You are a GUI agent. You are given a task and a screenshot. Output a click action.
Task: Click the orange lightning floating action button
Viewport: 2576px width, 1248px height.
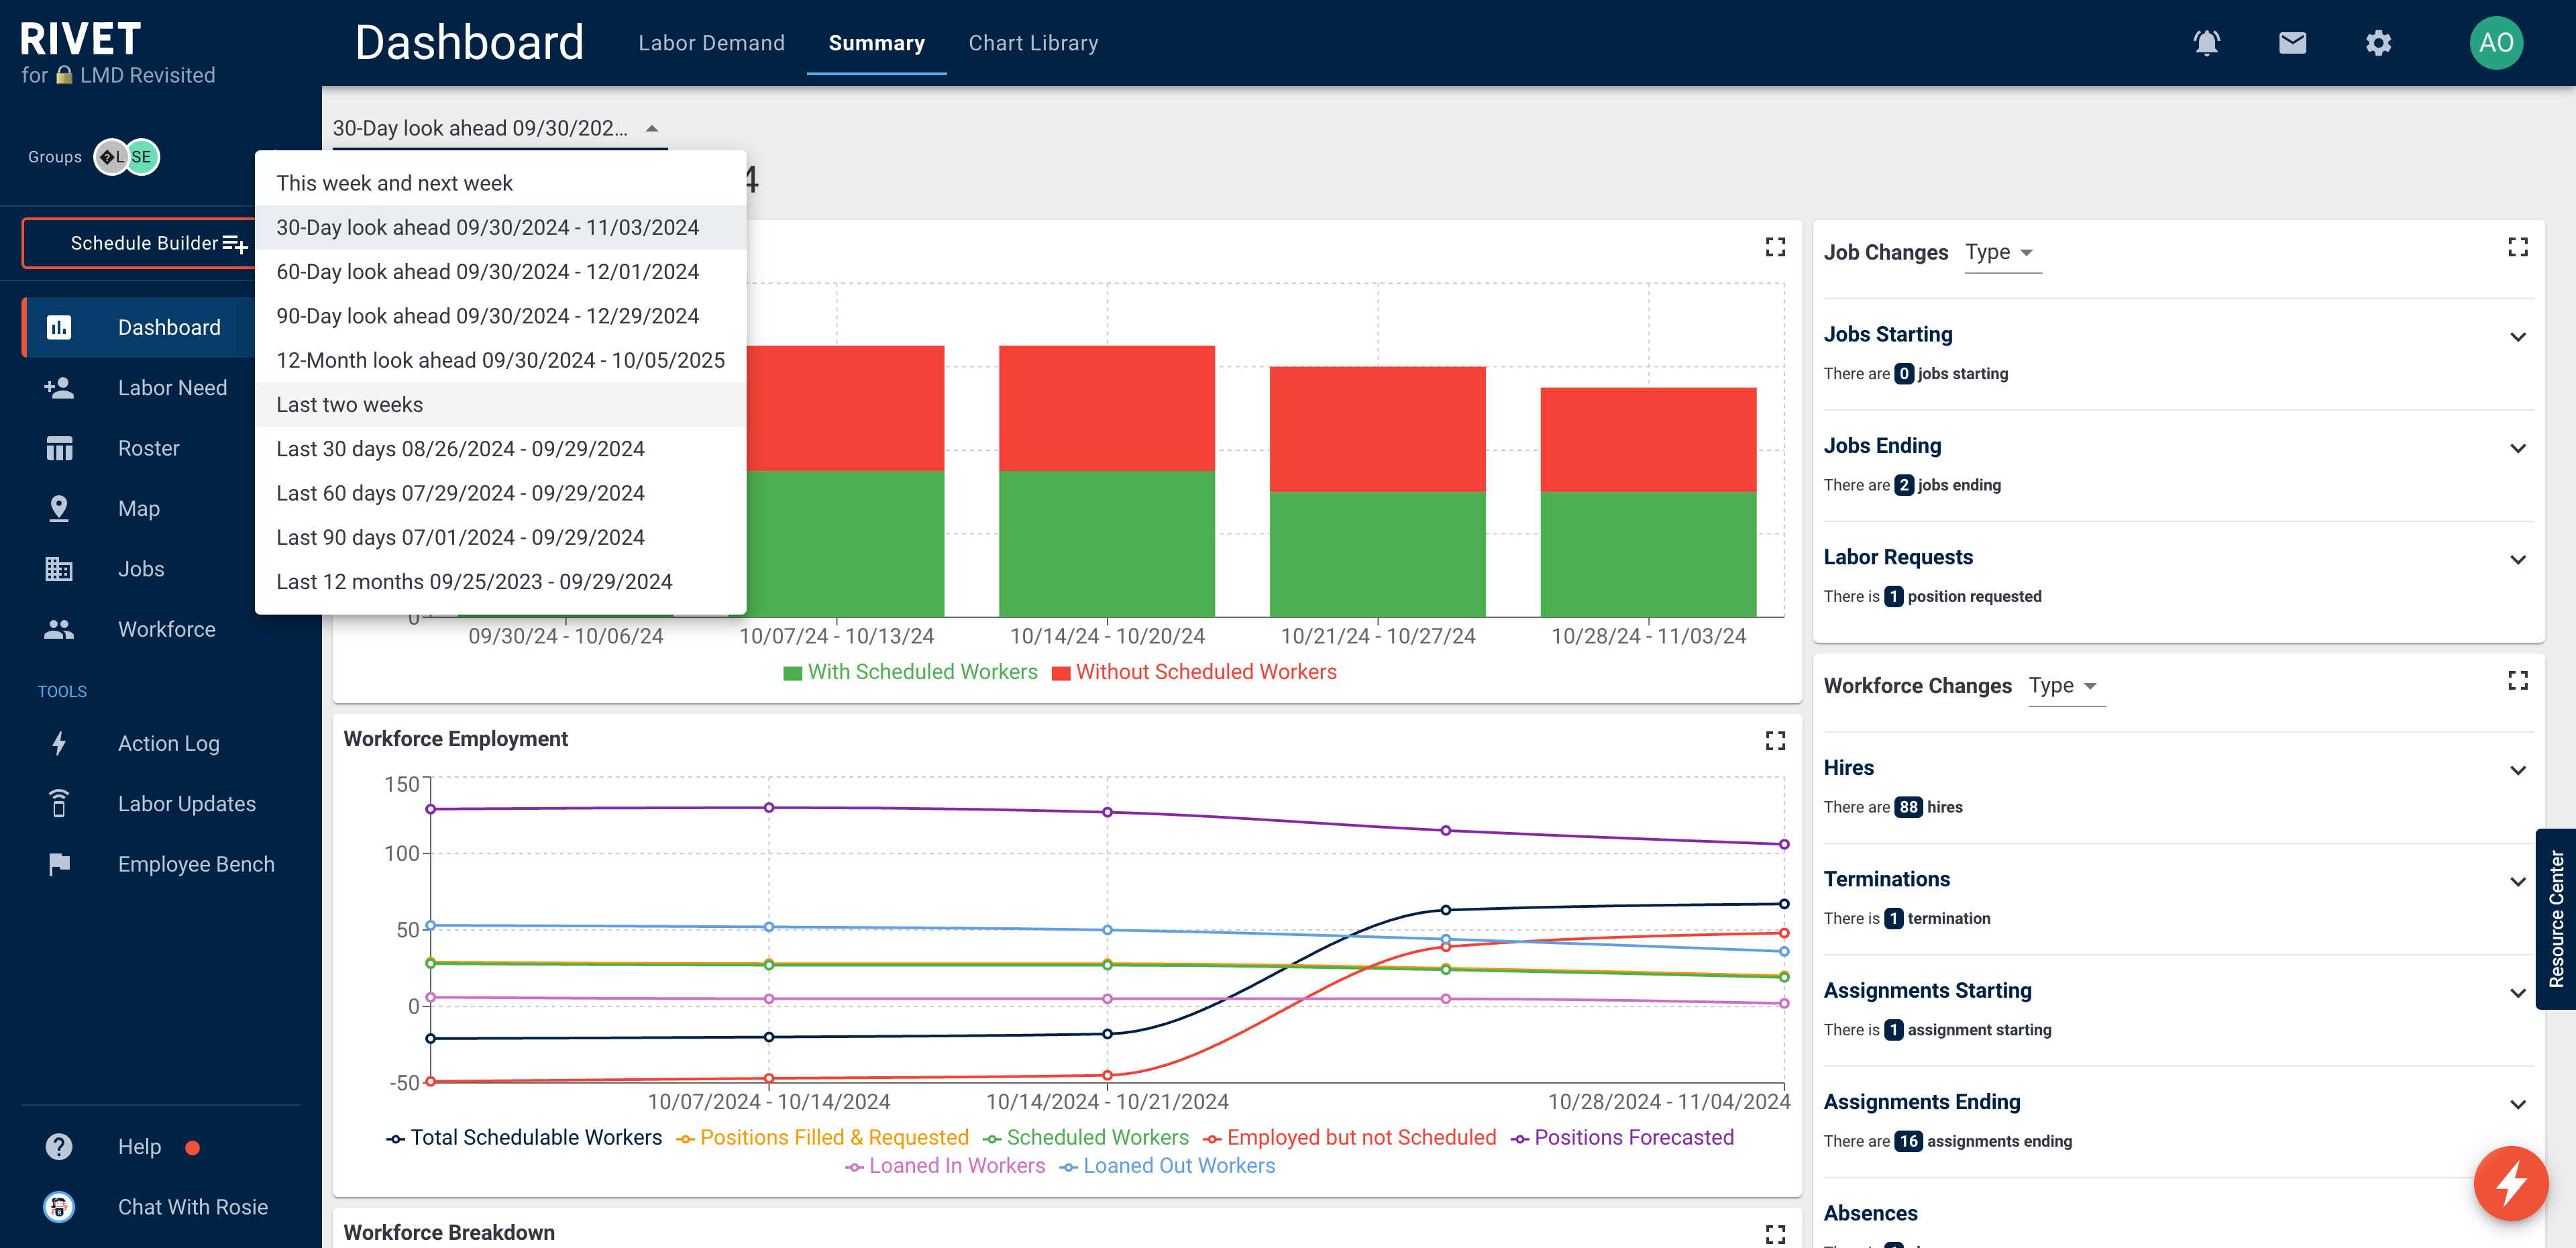tap(2511, 1183)
